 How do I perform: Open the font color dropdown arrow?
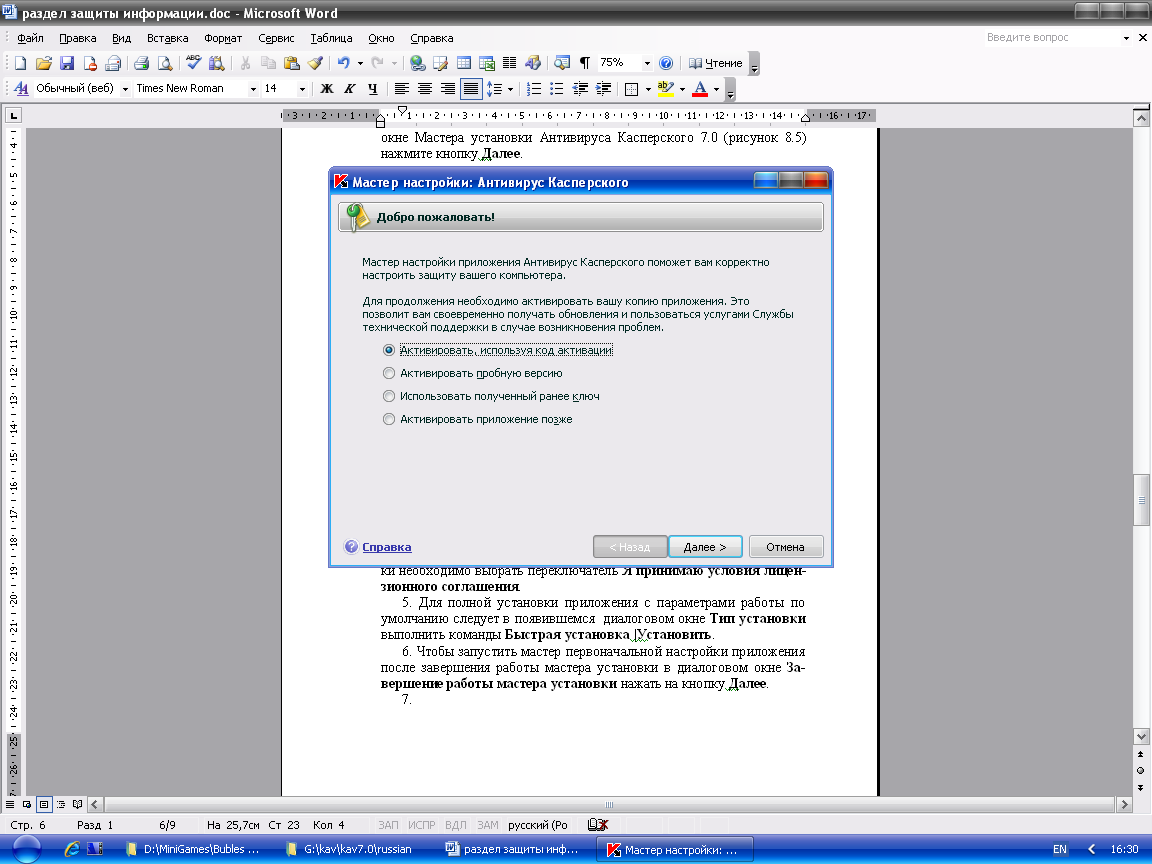(716, 89)
